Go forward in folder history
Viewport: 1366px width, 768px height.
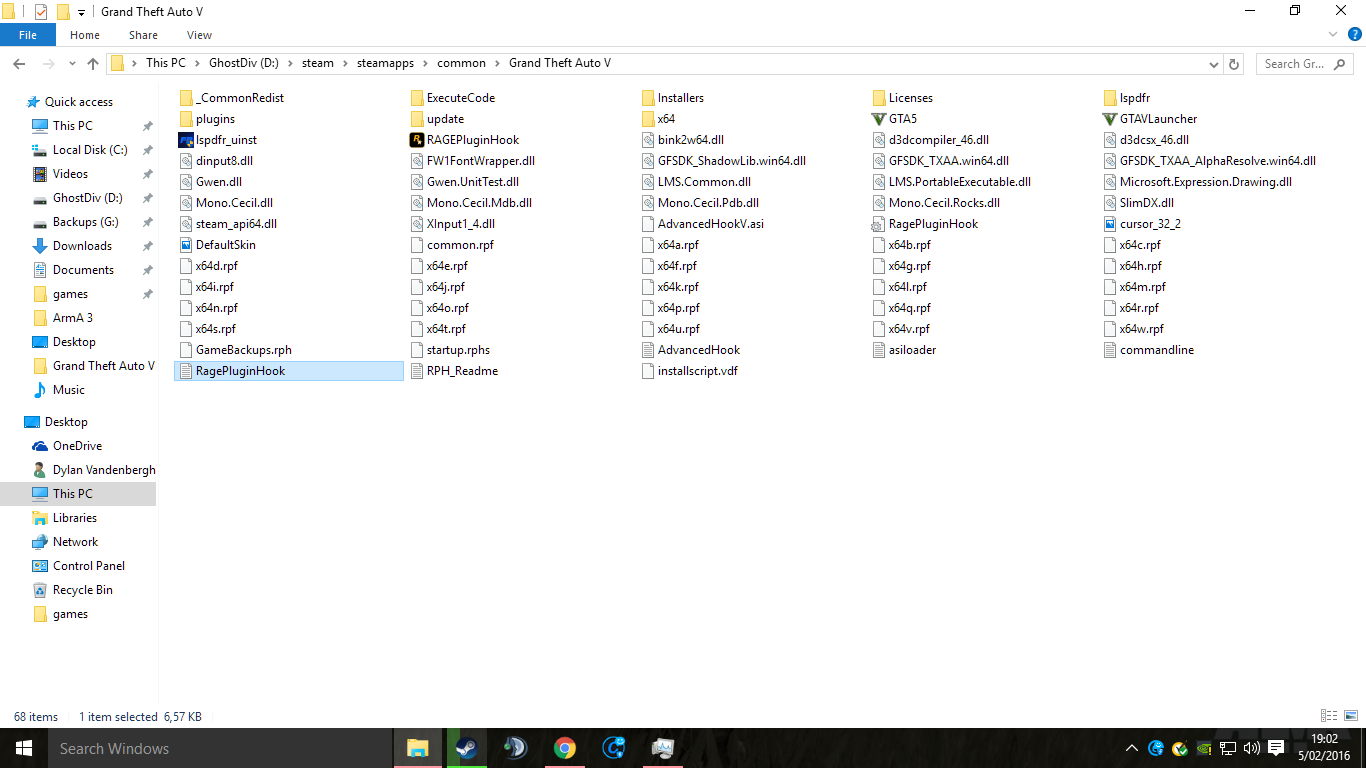coord(47,63)
